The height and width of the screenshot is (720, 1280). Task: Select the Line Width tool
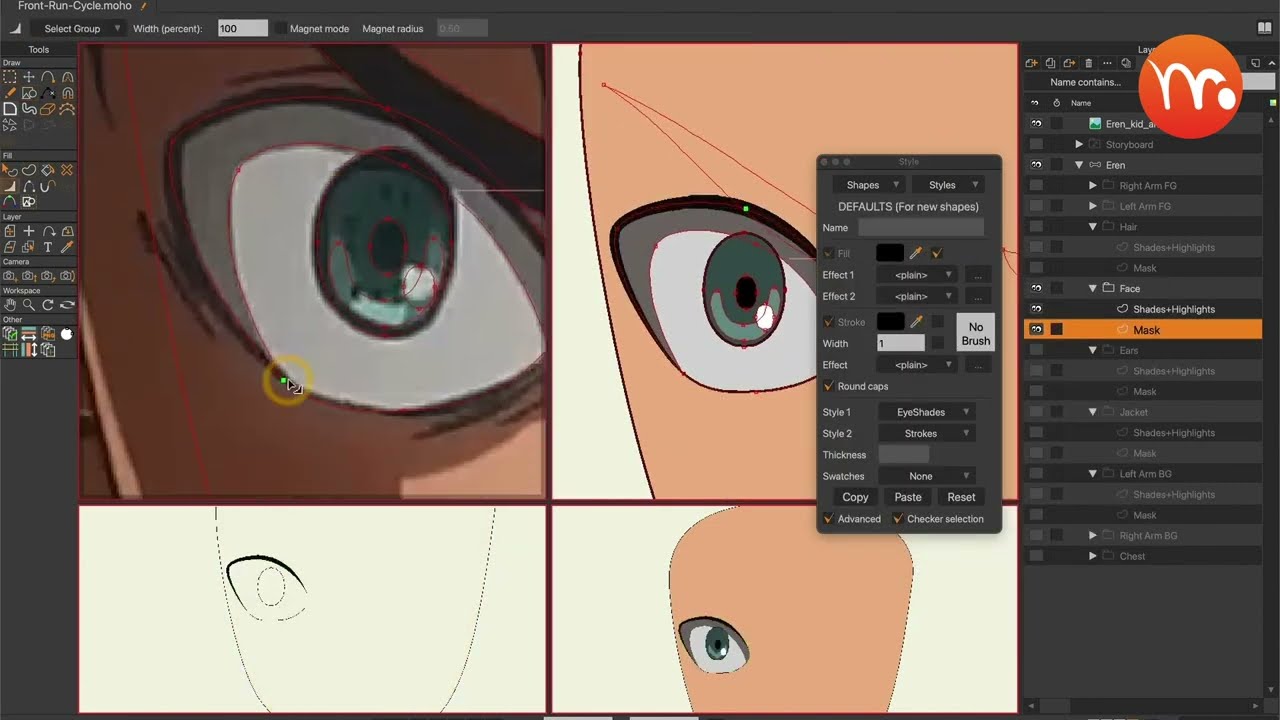pos(10,186)
